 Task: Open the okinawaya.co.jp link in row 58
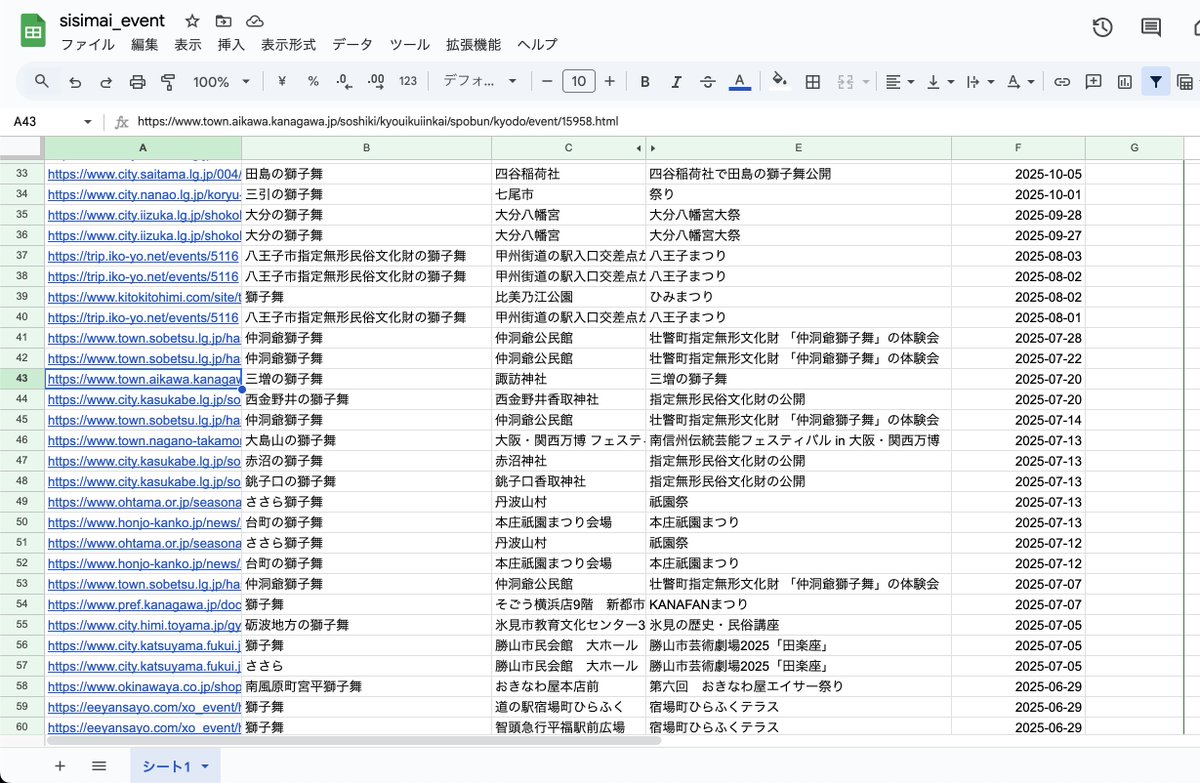pos(144,686)
